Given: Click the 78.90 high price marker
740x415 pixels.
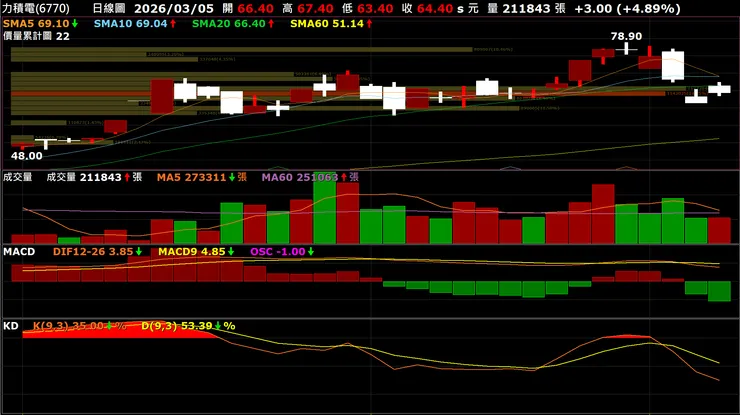Looking at the screenshot, I should [x=626, y=36].
